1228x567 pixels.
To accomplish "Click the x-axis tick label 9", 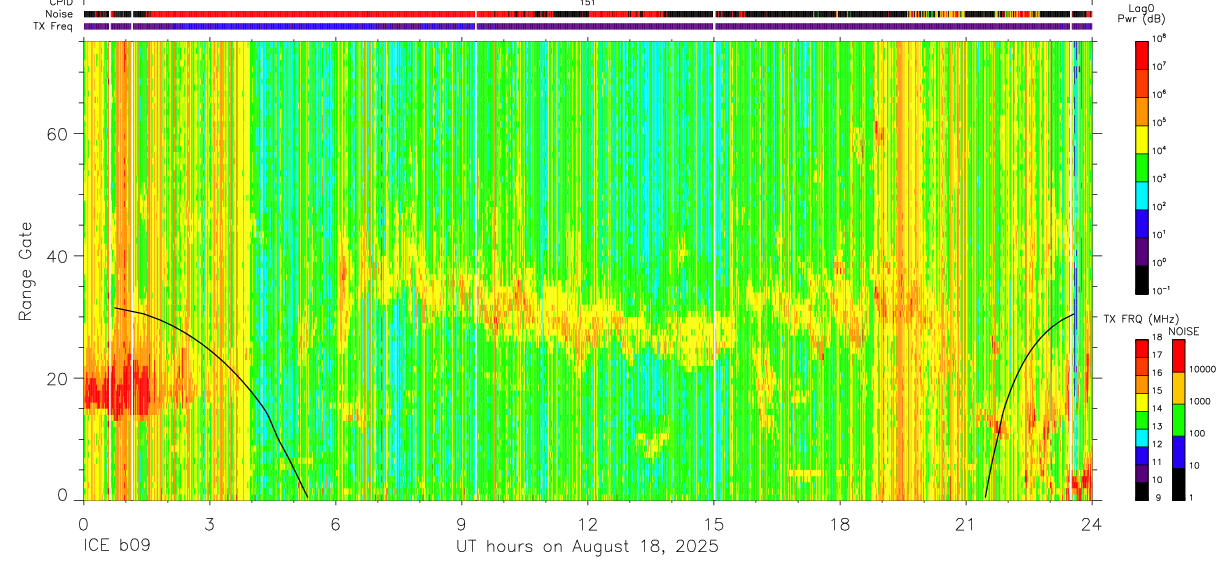I will [x=461, y=523].
